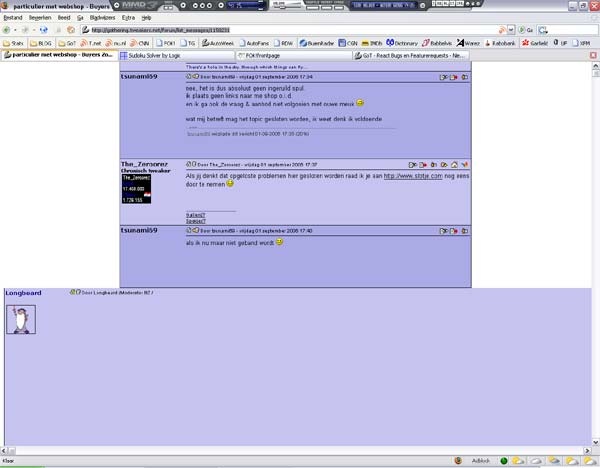The width and height of the screenshot is (600, 468).
Task: Open the FOK! bookmark
Action: coord(166,43)
